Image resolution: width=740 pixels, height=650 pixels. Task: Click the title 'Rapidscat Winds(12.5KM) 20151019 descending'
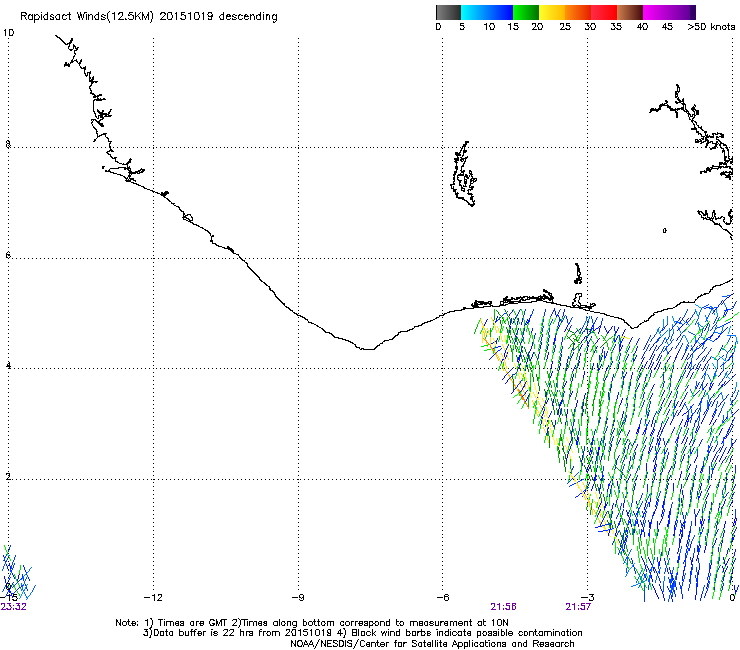(149, 17)
